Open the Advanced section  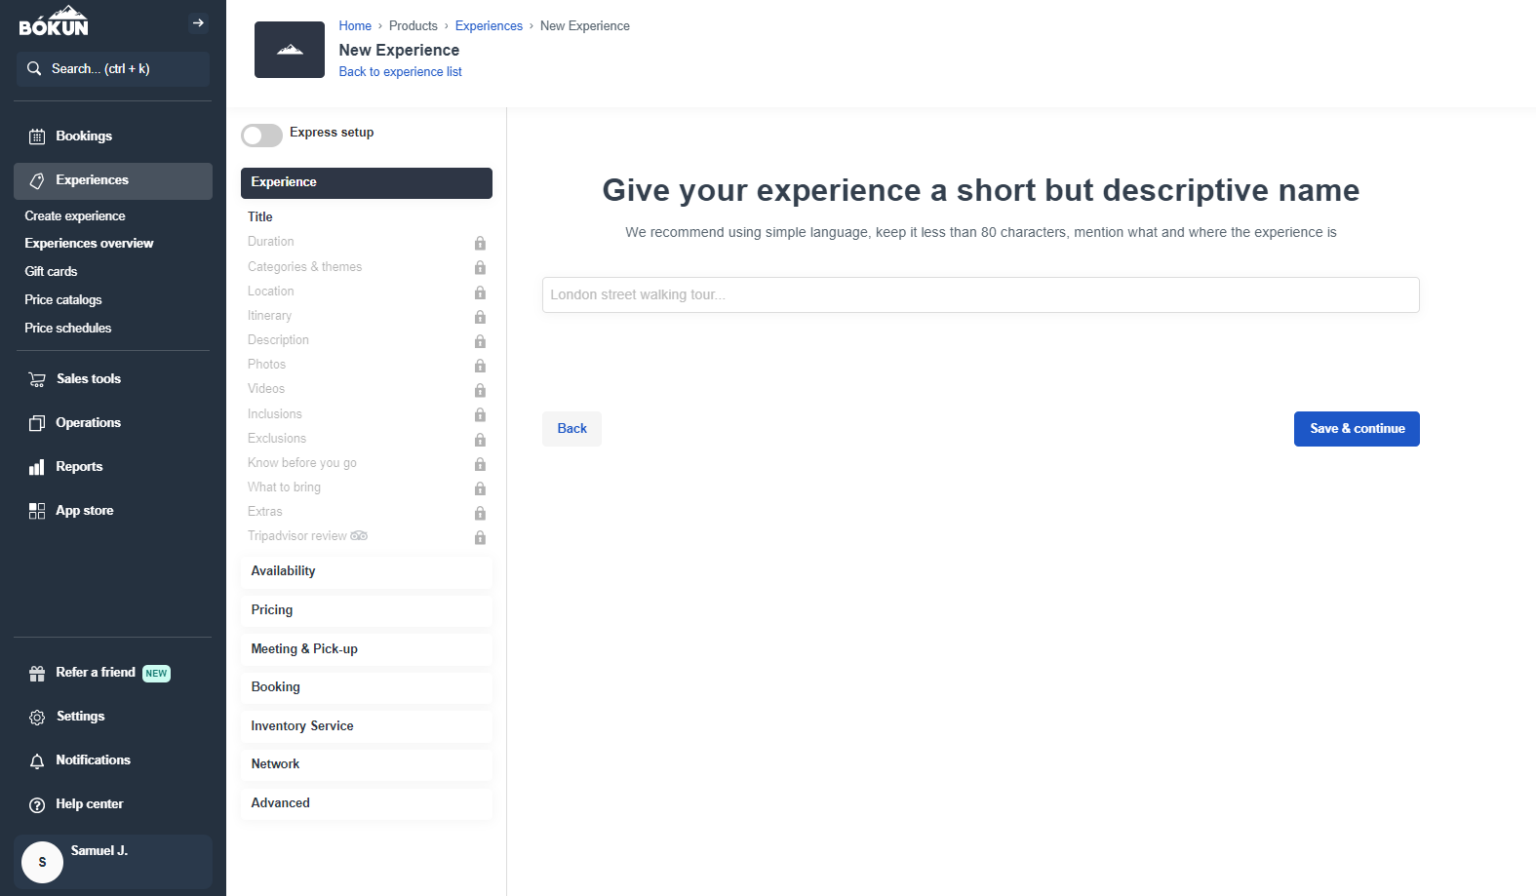click(x=366, y=802)
